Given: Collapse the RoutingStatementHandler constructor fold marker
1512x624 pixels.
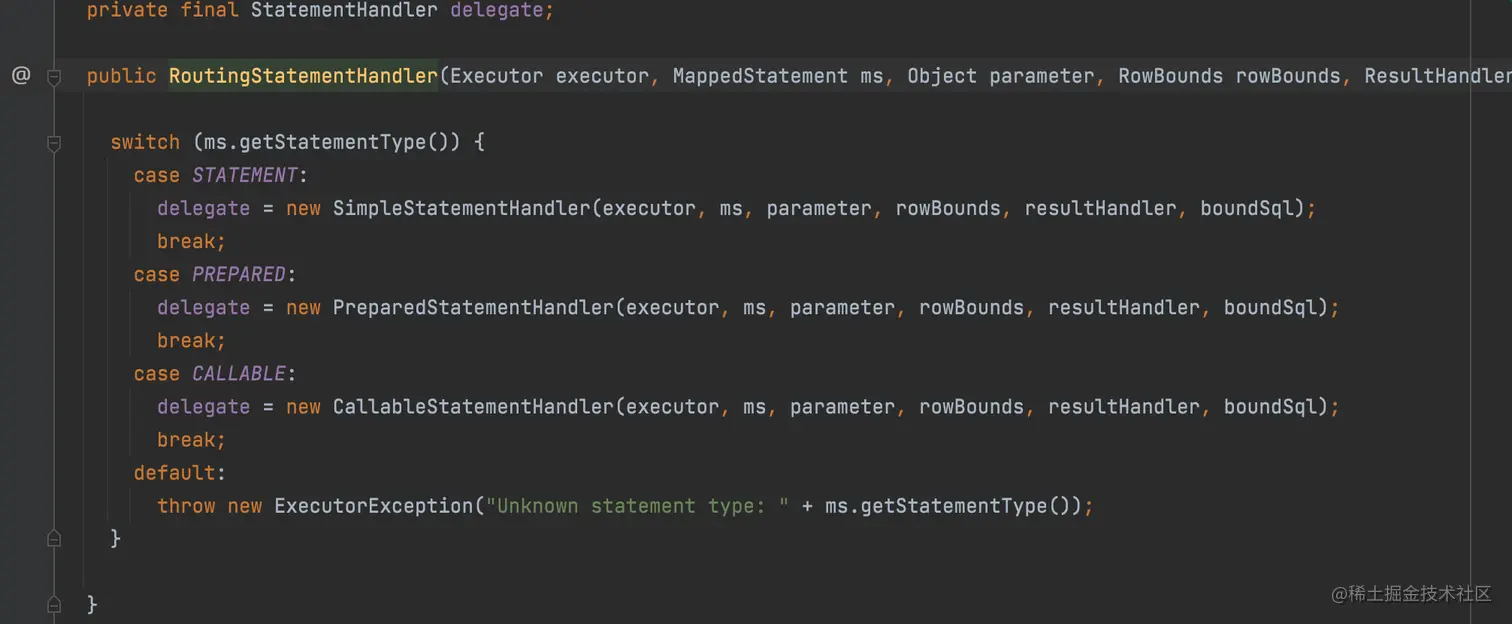Looking at the screenshot, I should (x=54, y=77).
